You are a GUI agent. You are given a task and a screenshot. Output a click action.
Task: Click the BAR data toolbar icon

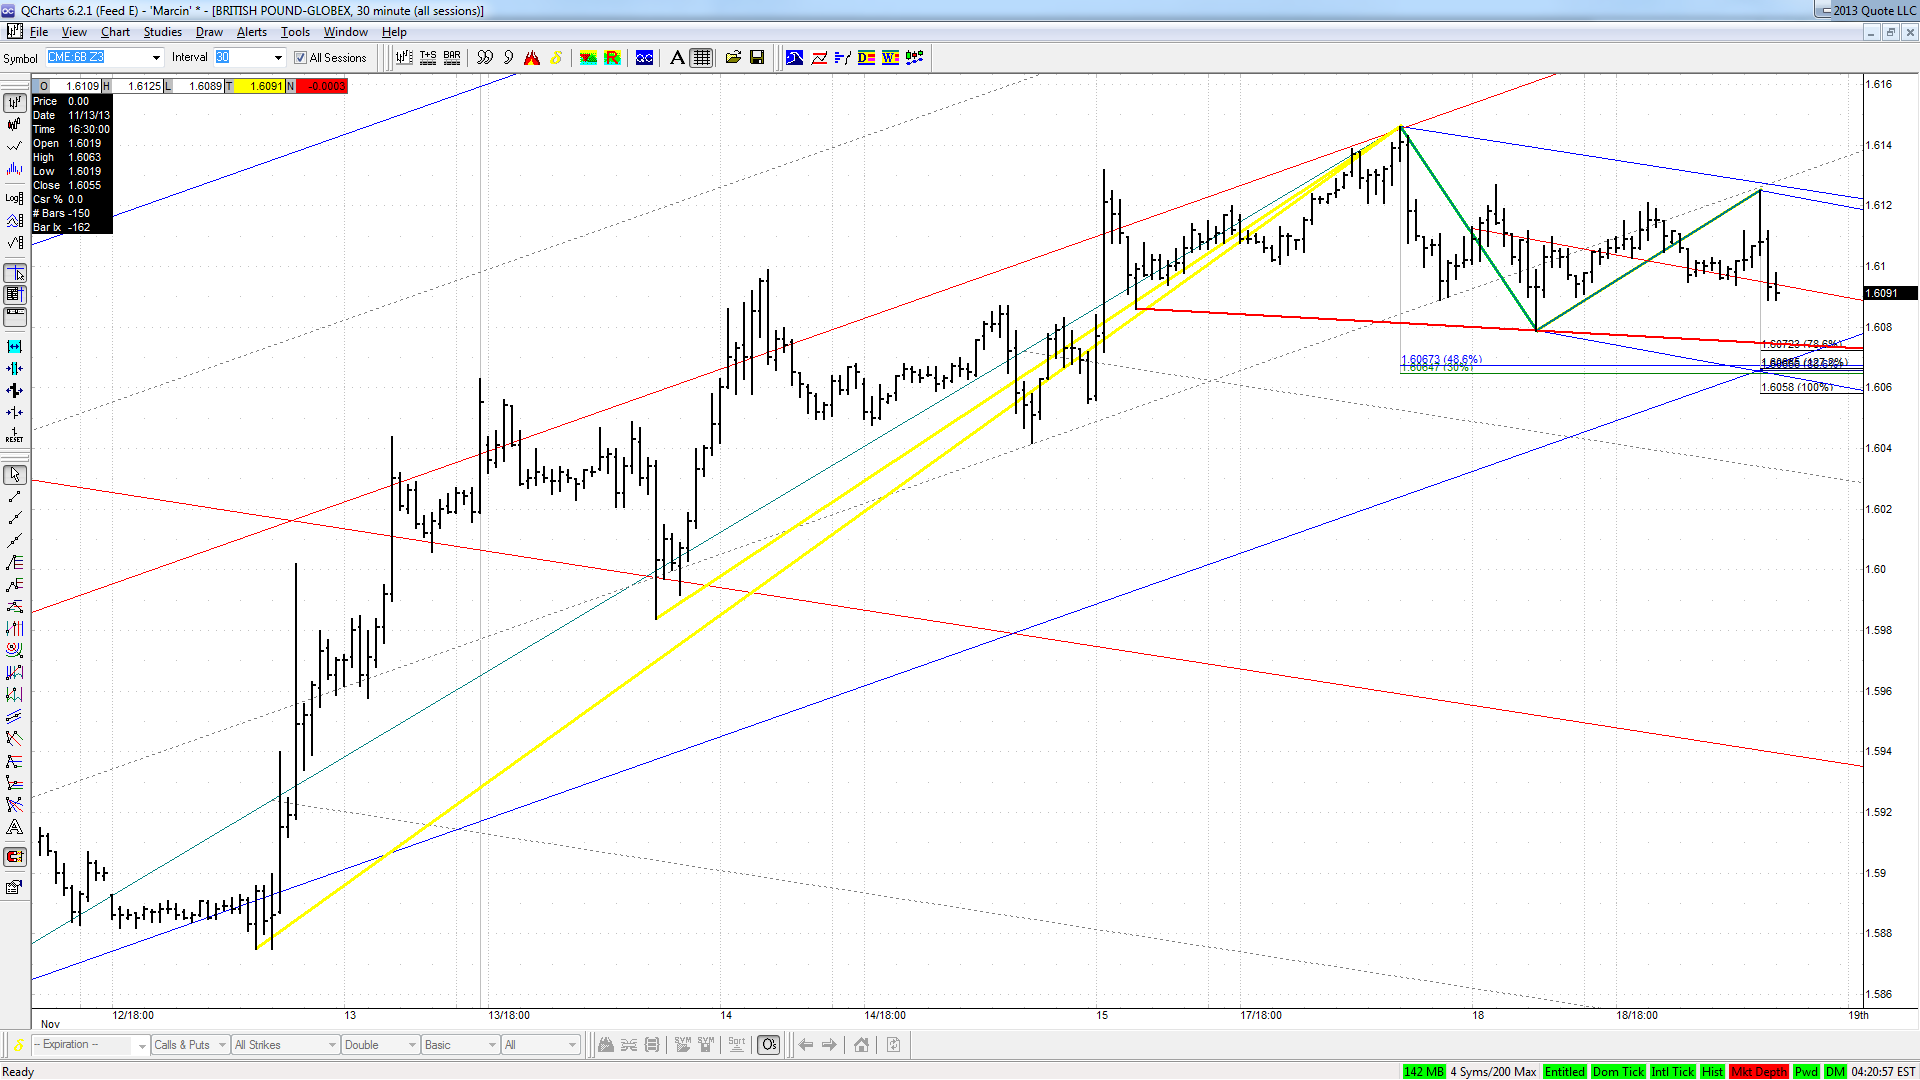452,58
